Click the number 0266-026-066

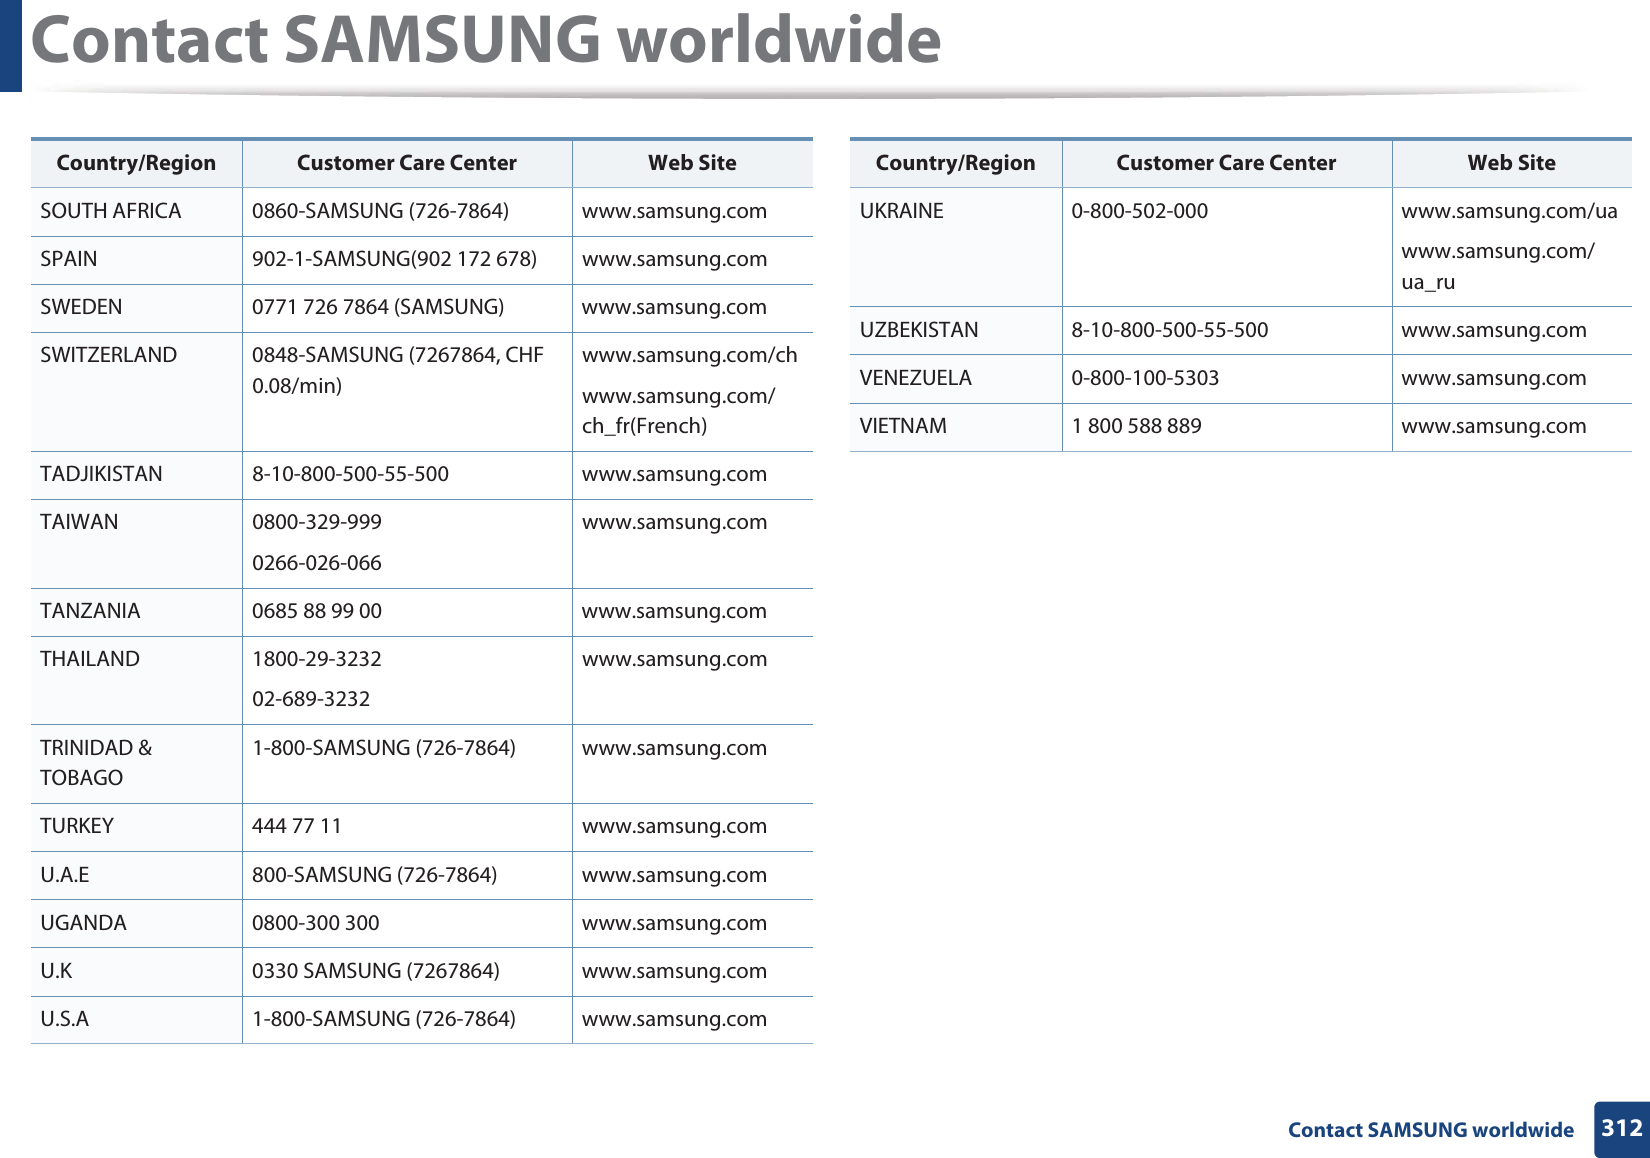click(x=317, y=563)
